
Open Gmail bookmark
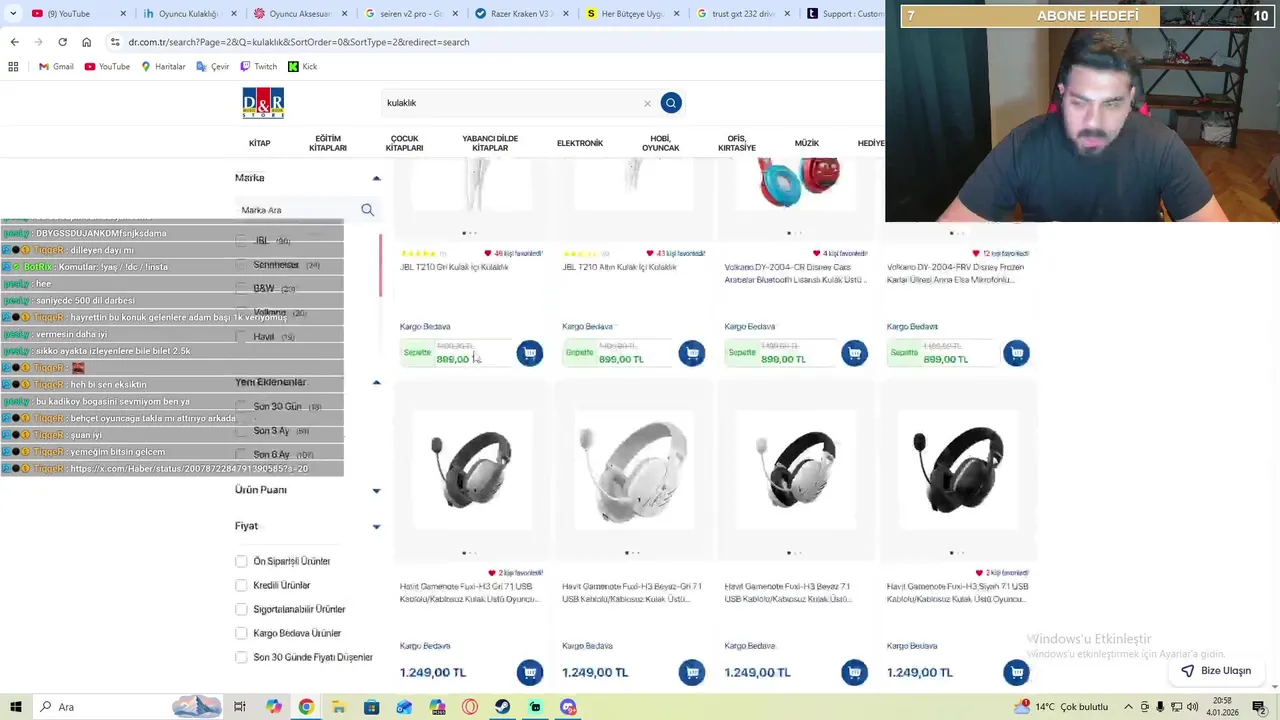[56, 66]
